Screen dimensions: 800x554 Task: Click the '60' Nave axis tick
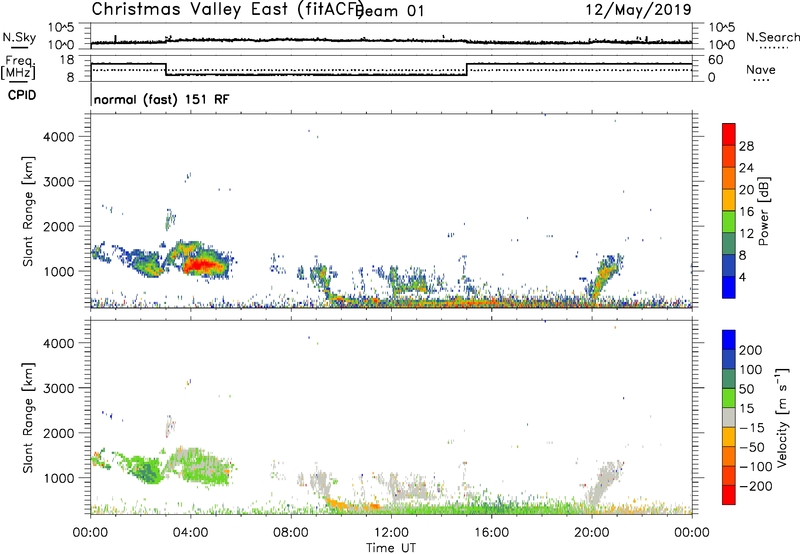pos(716,60)
